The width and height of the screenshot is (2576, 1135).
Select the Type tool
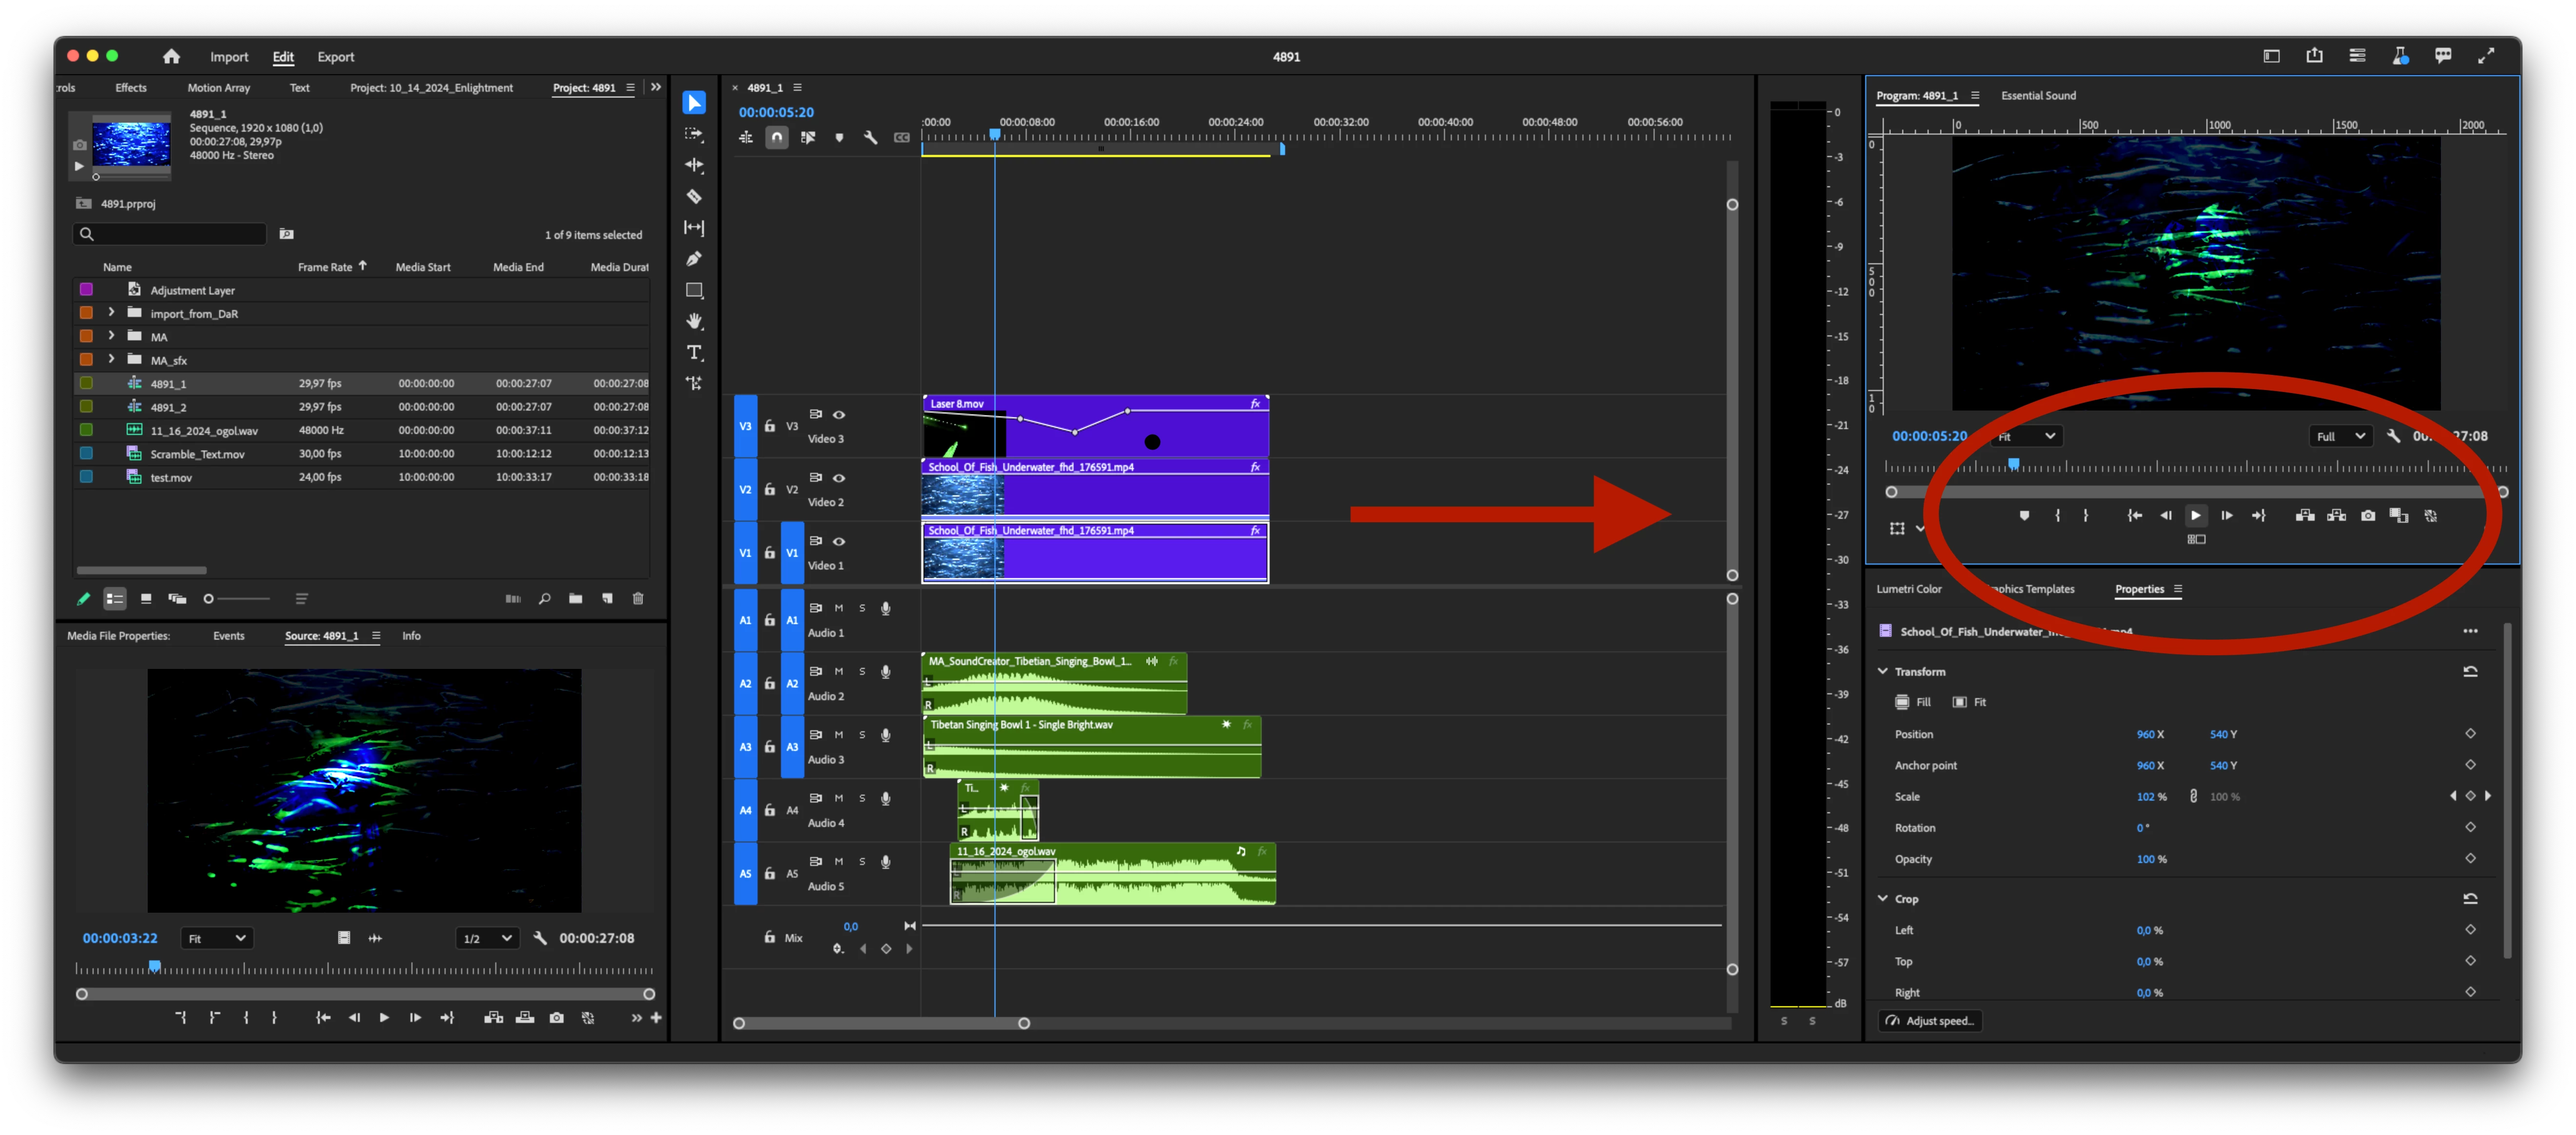click(694, 353)
